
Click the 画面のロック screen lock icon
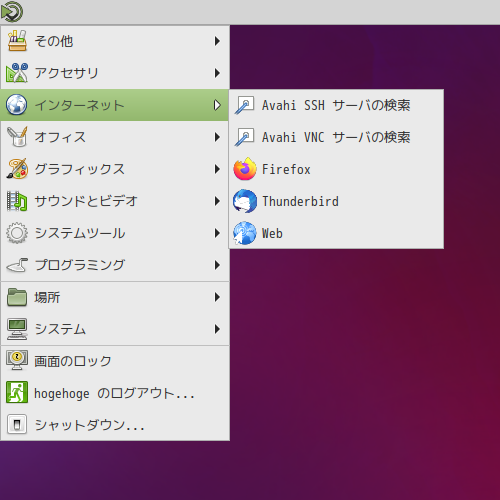coord(17,361)
